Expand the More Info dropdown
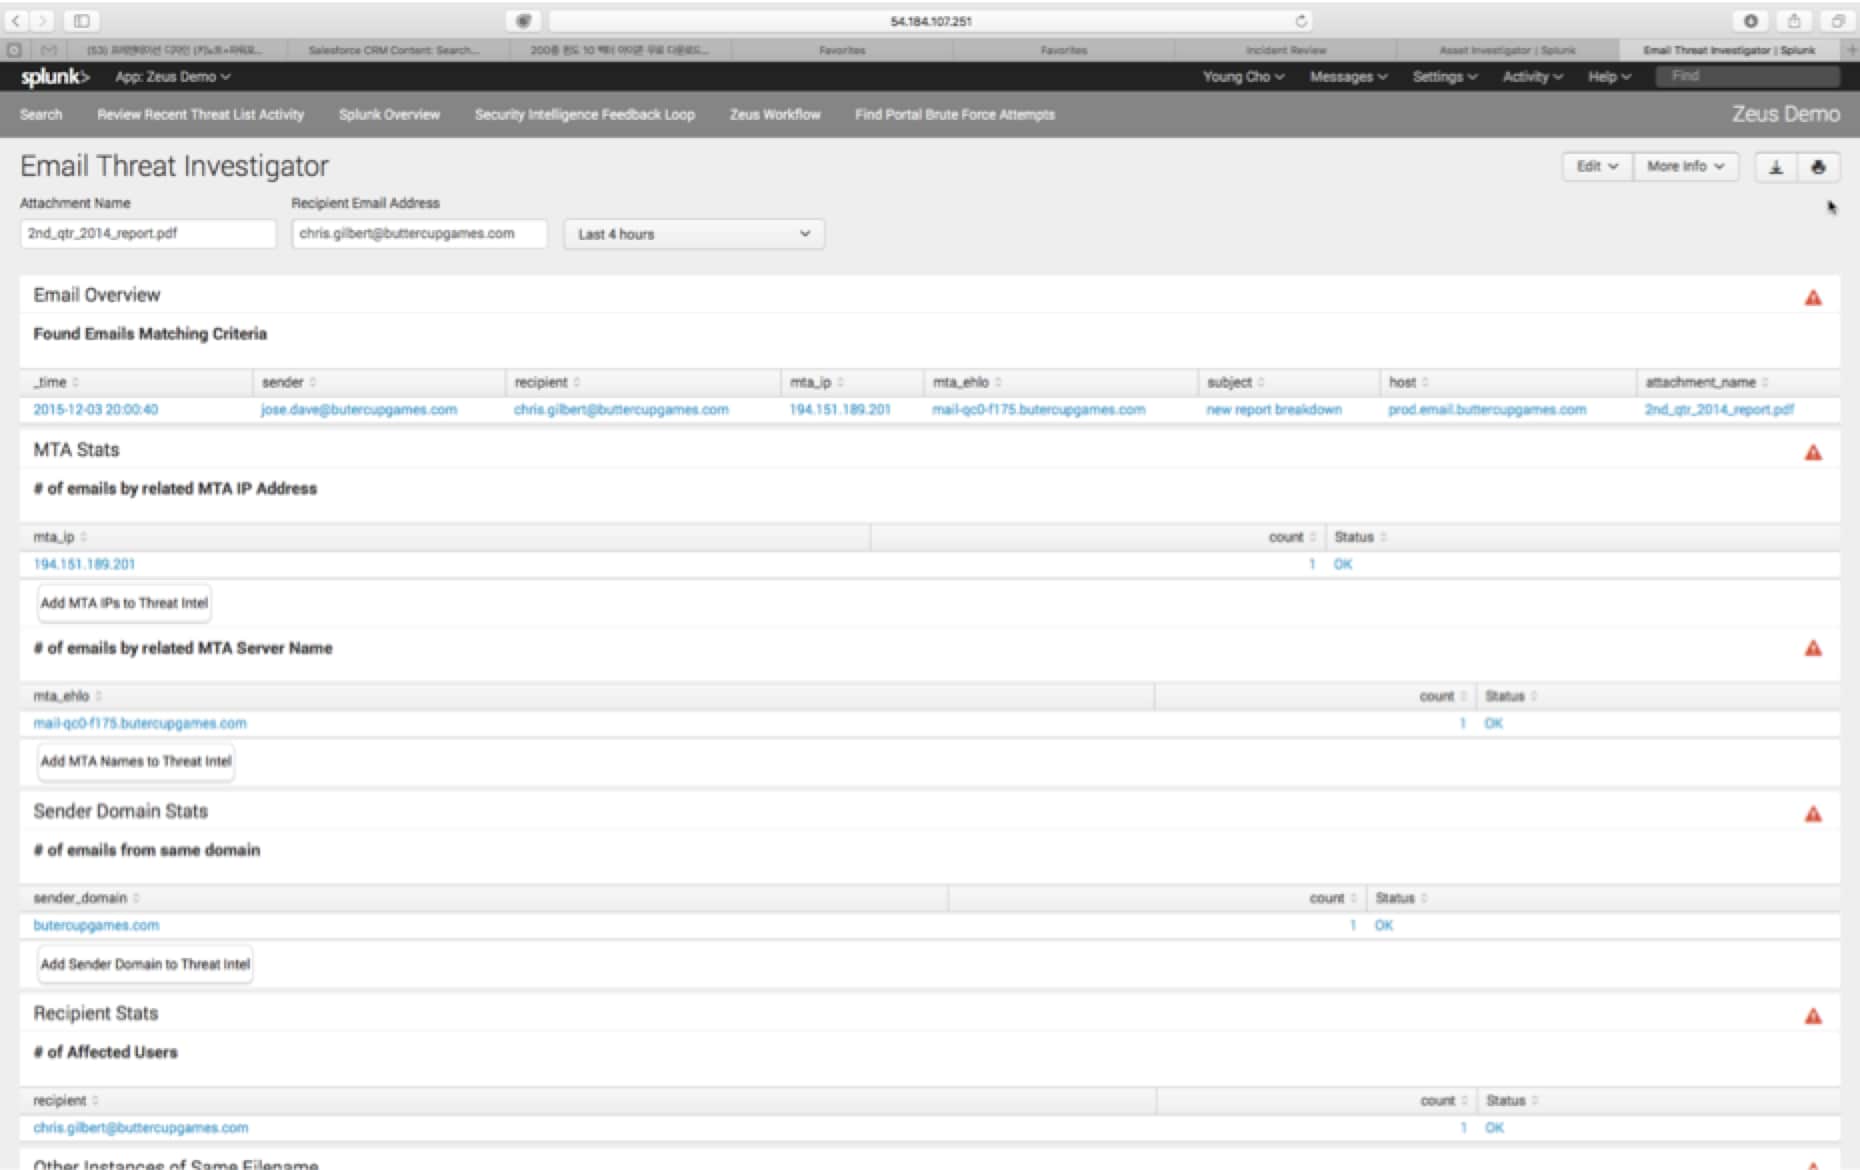 (1686, 167)
